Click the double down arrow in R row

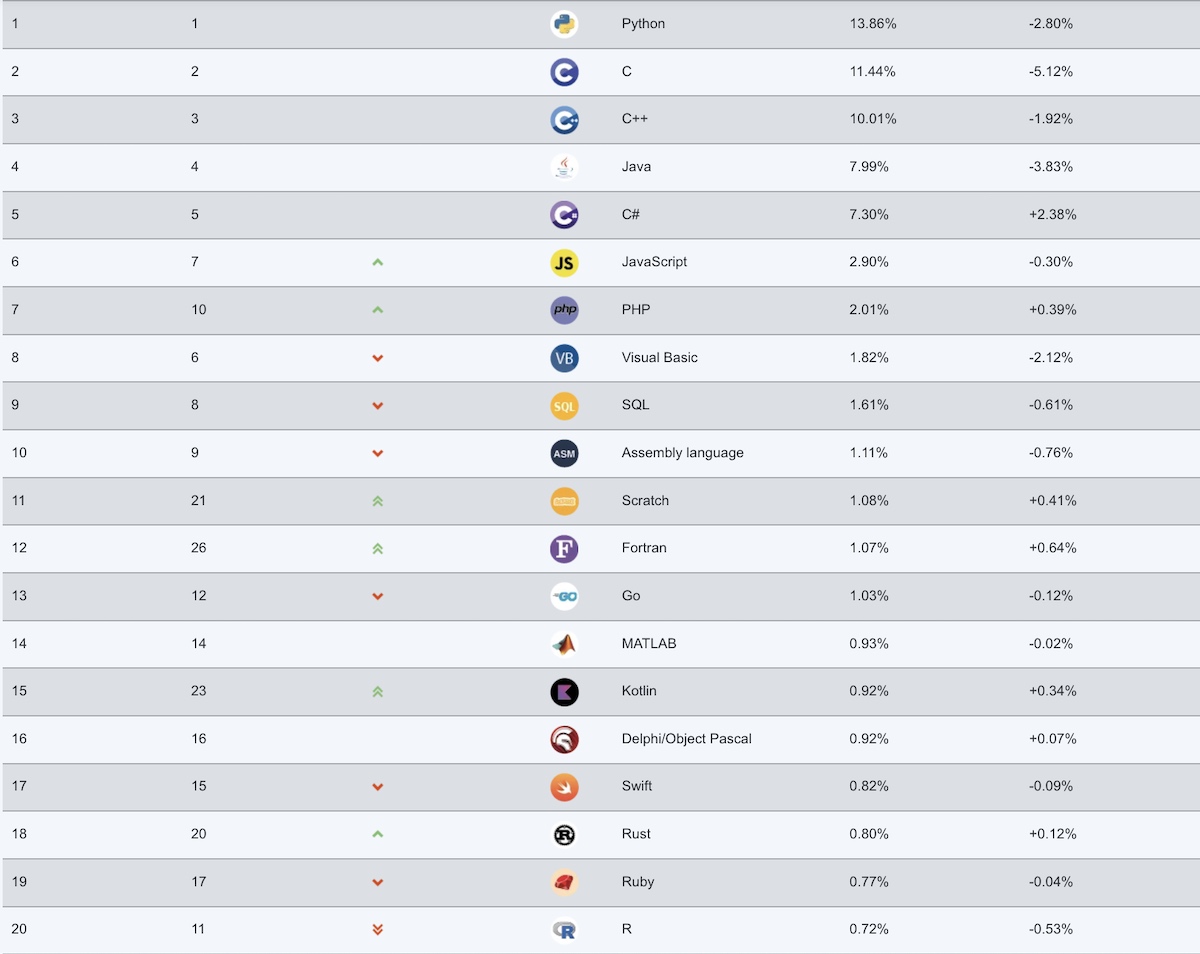point(377,930)
